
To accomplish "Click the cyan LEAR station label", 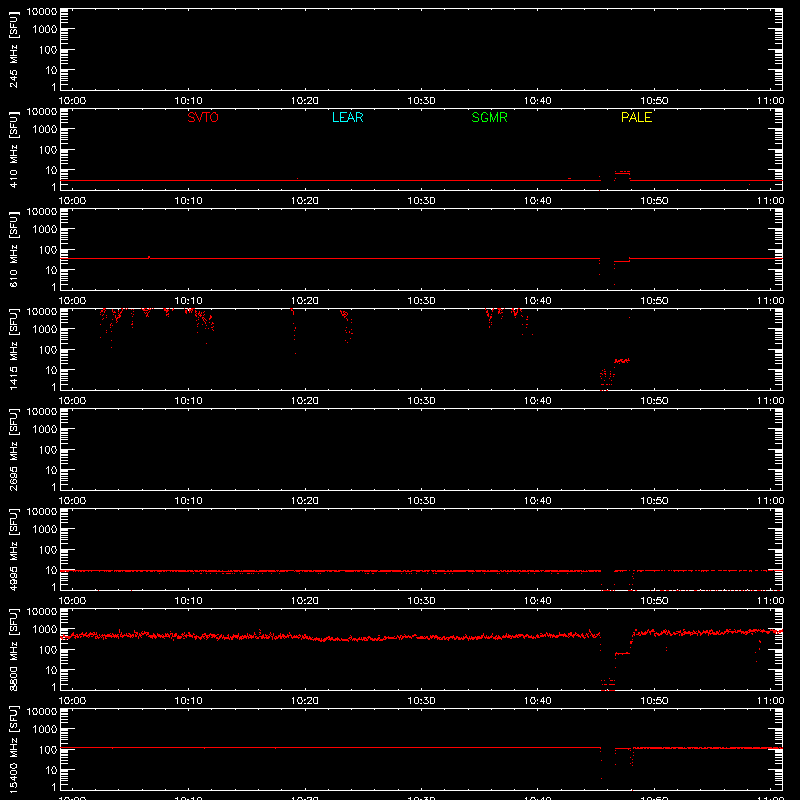I will [x=347, y=117].
